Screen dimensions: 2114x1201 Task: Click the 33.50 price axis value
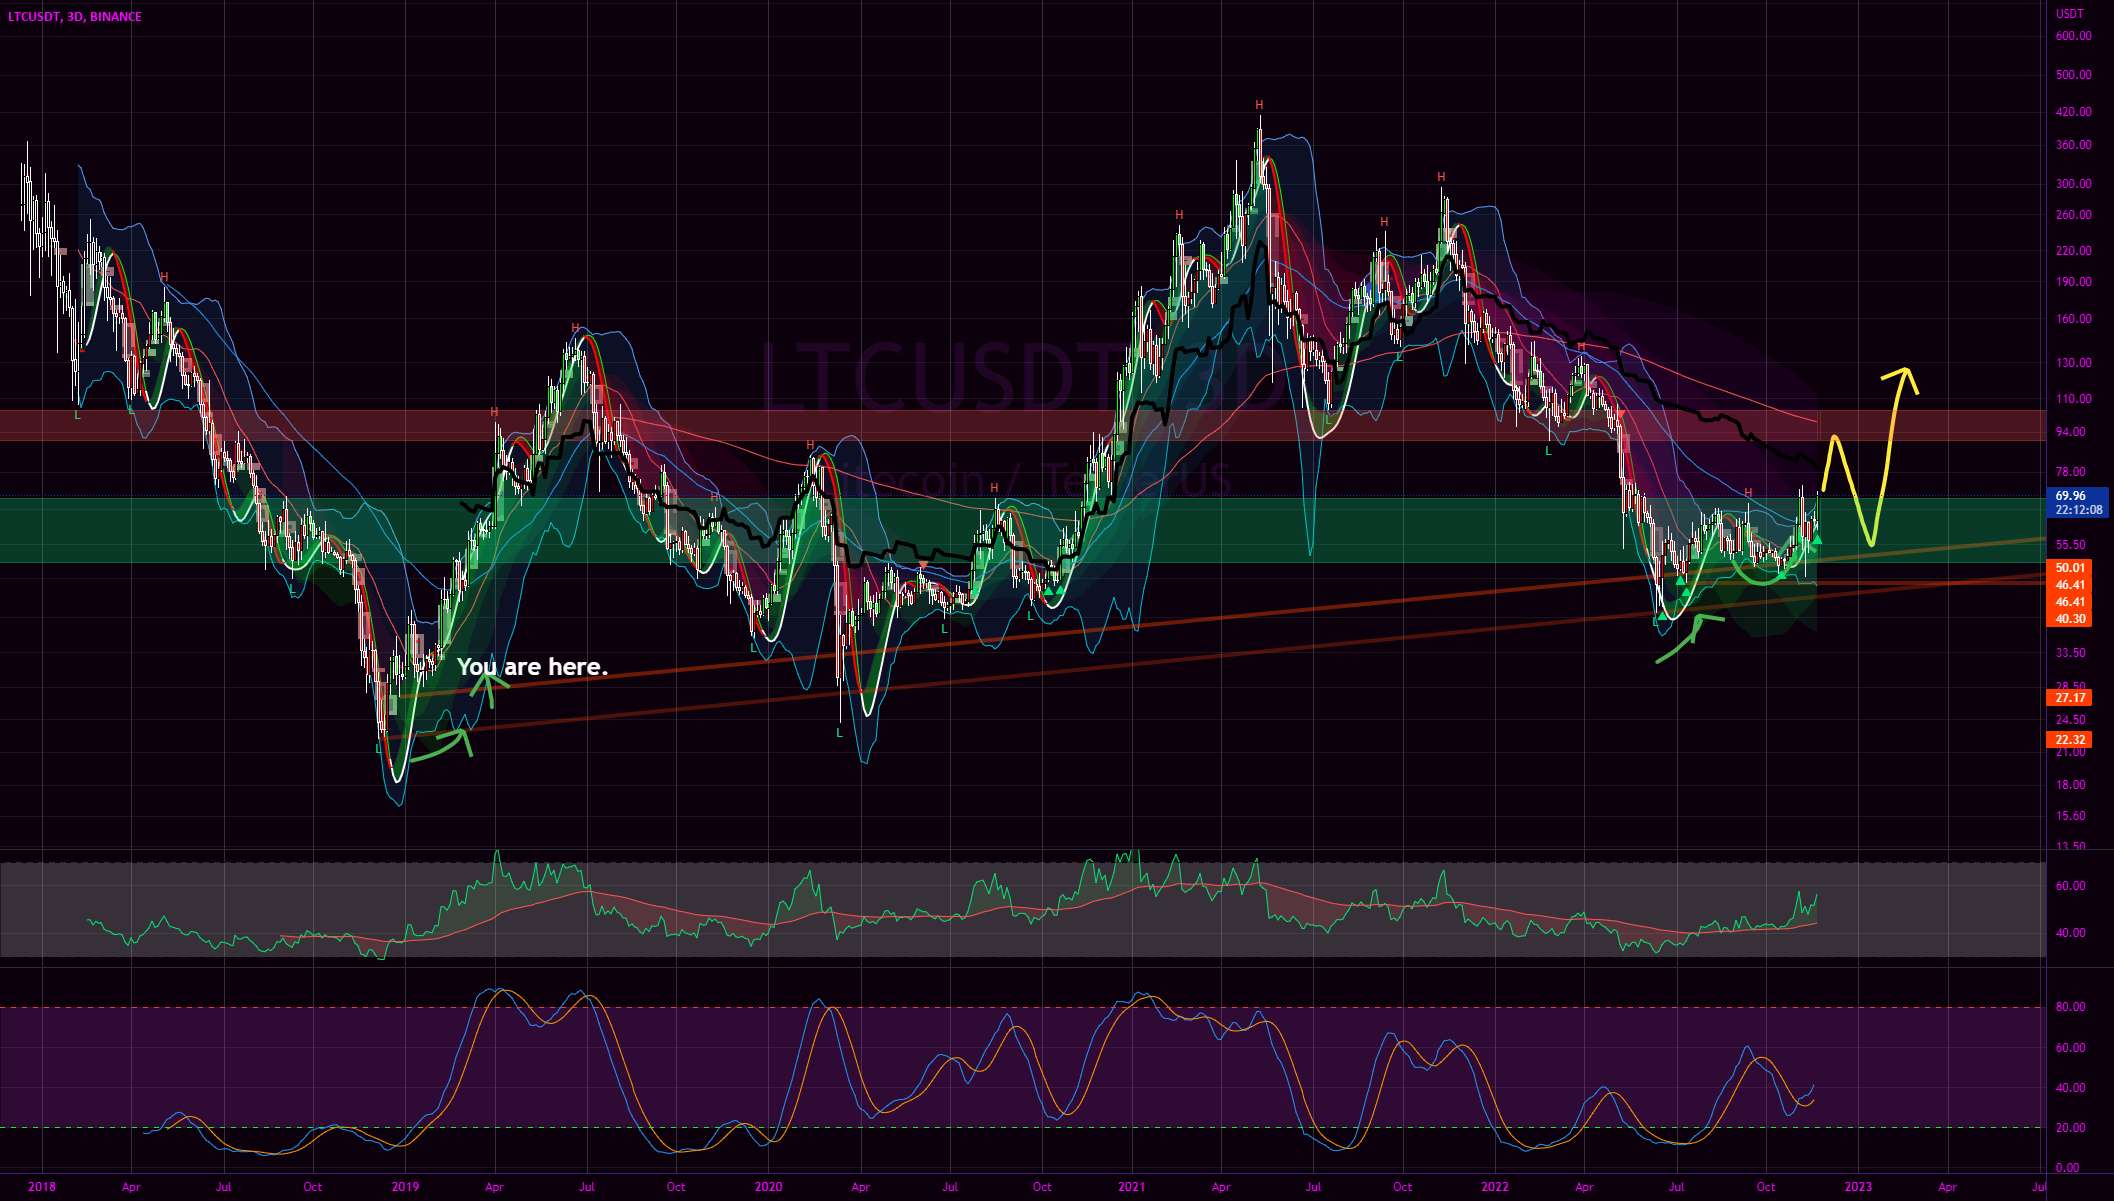click(x=2070, y=653)
